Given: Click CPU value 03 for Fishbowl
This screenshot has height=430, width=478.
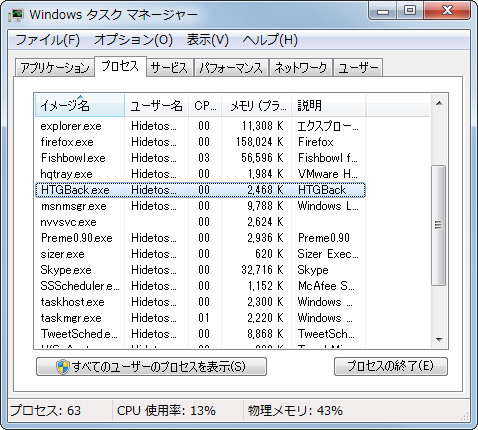Looking at the screenshot, I should [204, 158].
